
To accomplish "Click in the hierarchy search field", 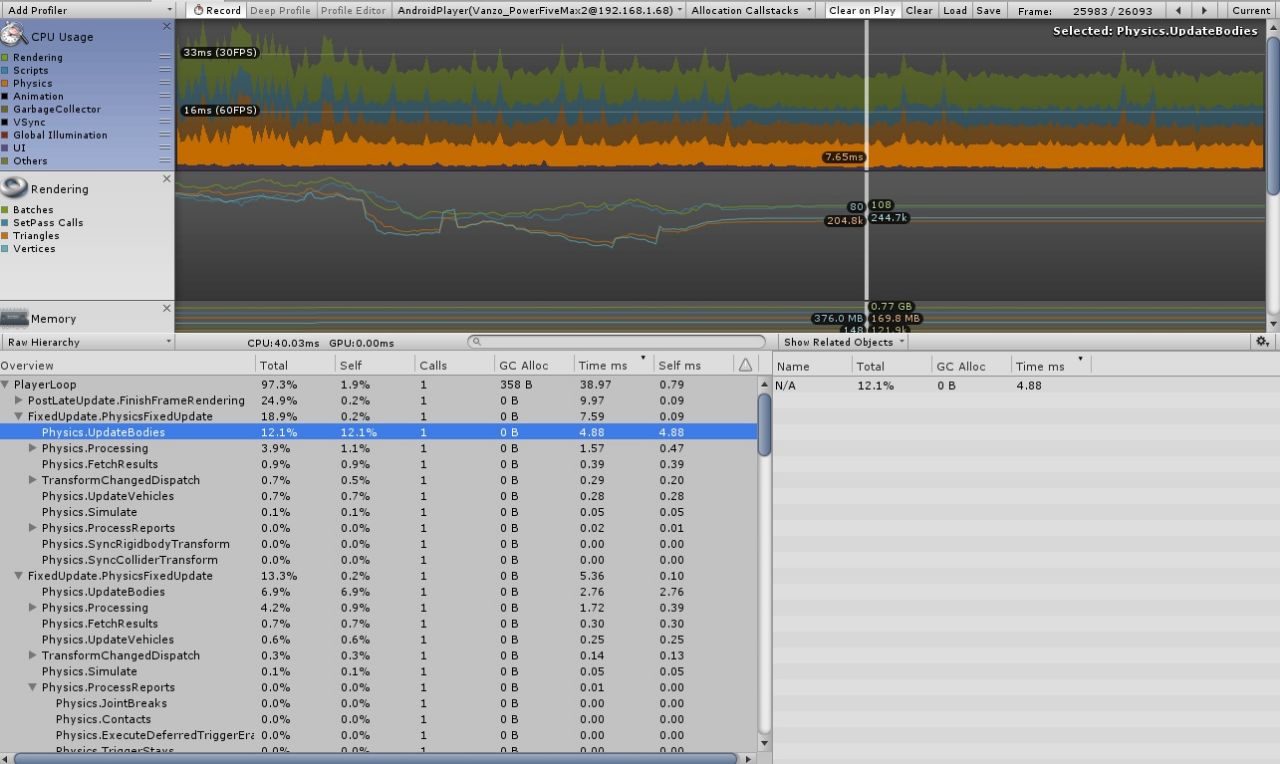I will pos(617,342).
